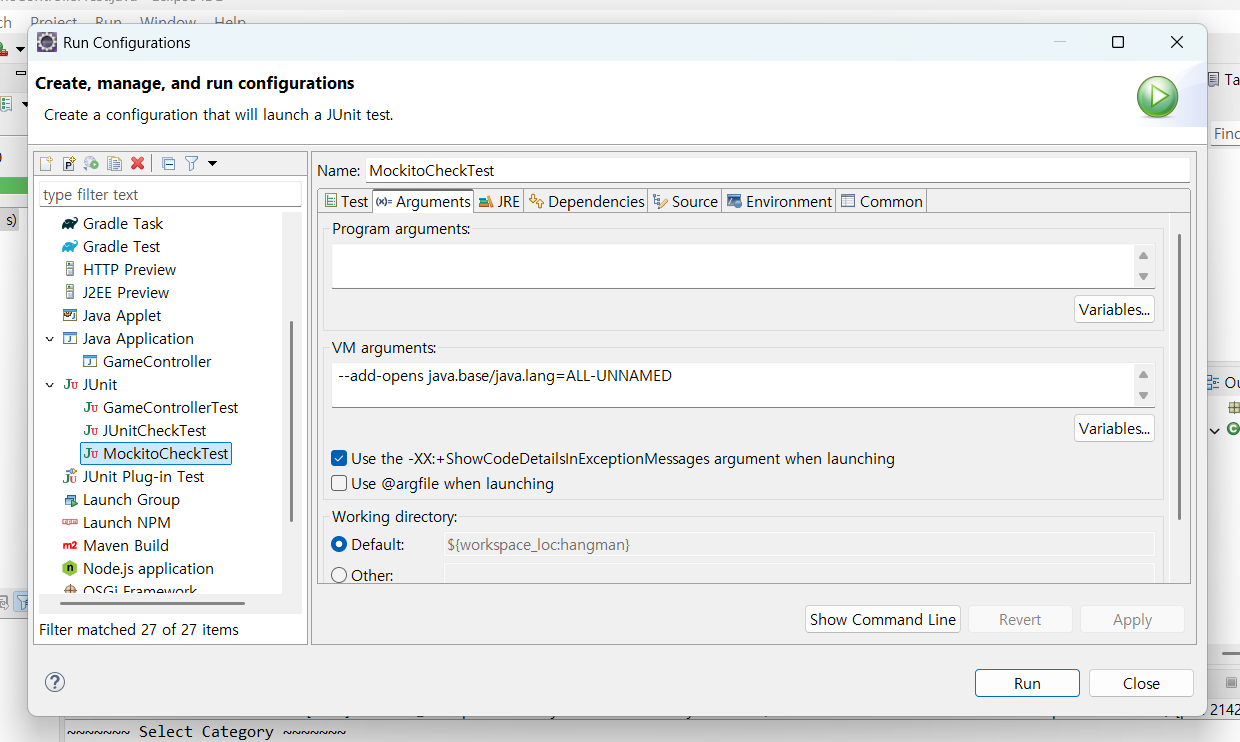Select Other working directory radio
Screen dimensions: 1240x742
click(339, 575)
